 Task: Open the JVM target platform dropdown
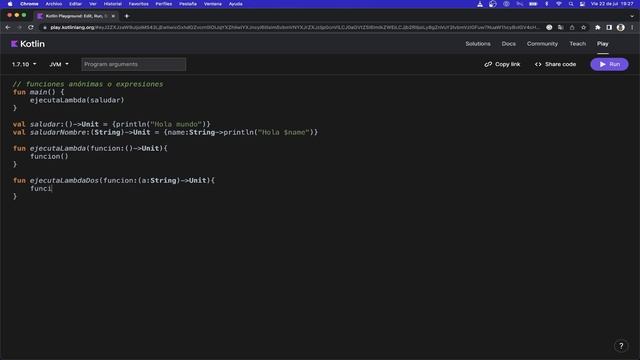[x=59, y=64]
